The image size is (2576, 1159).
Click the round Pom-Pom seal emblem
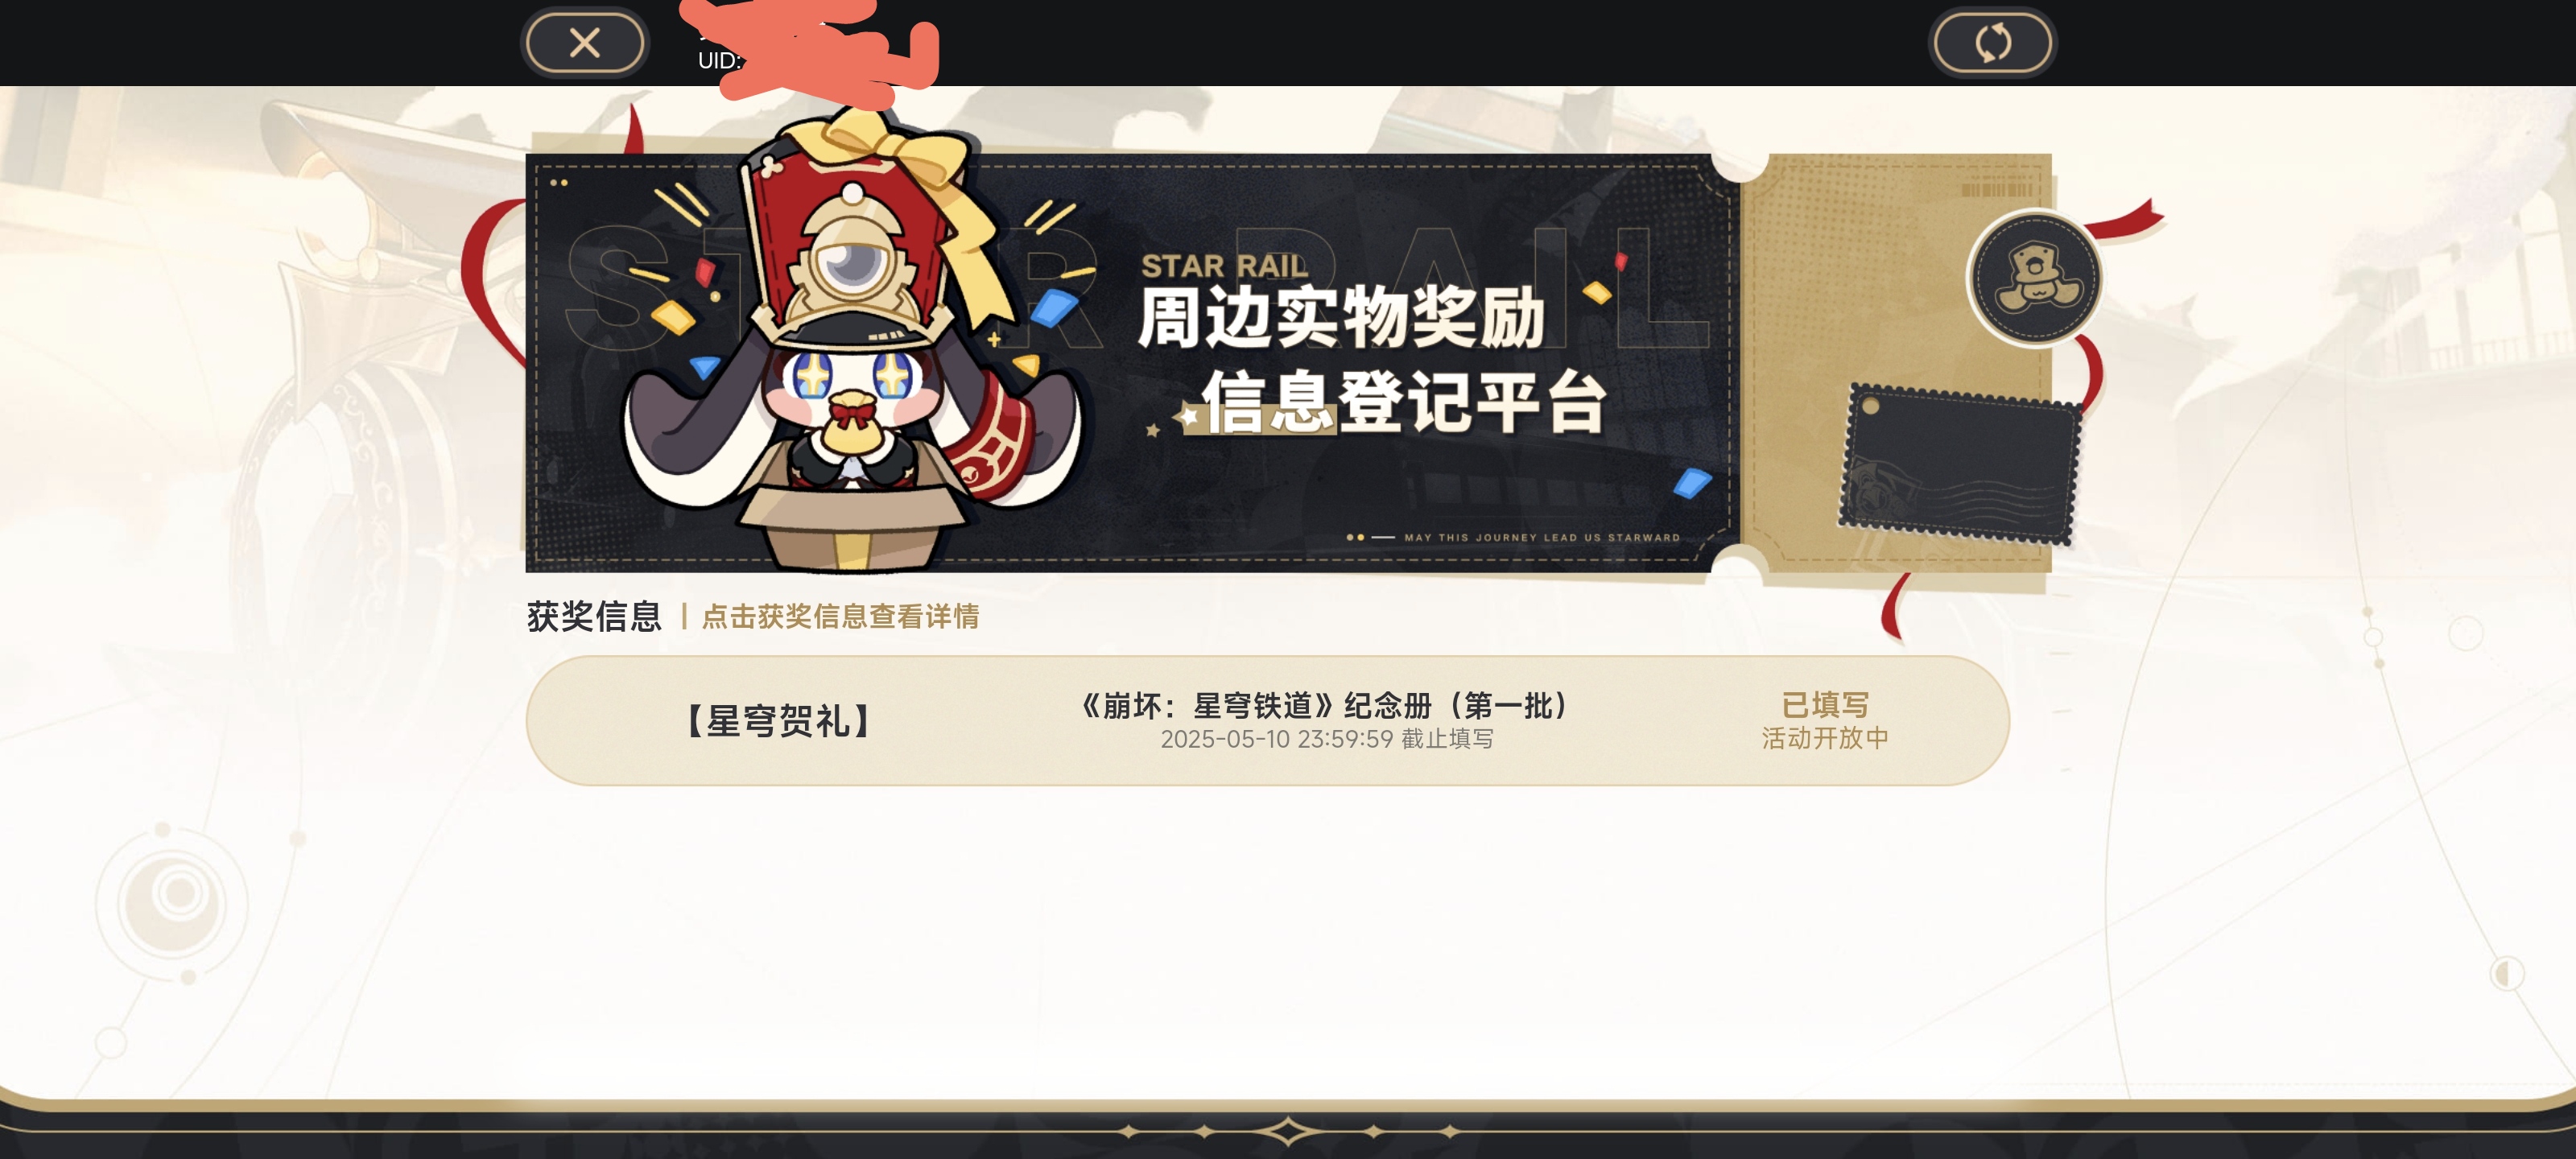(x=2034, y=277)
